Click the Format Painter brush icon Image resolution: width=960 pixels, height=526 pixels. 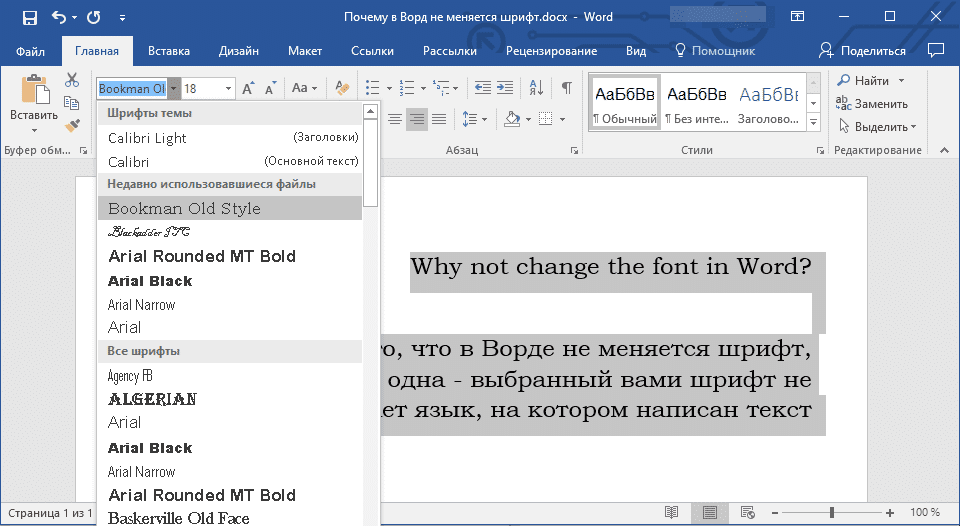click(72, 126)
